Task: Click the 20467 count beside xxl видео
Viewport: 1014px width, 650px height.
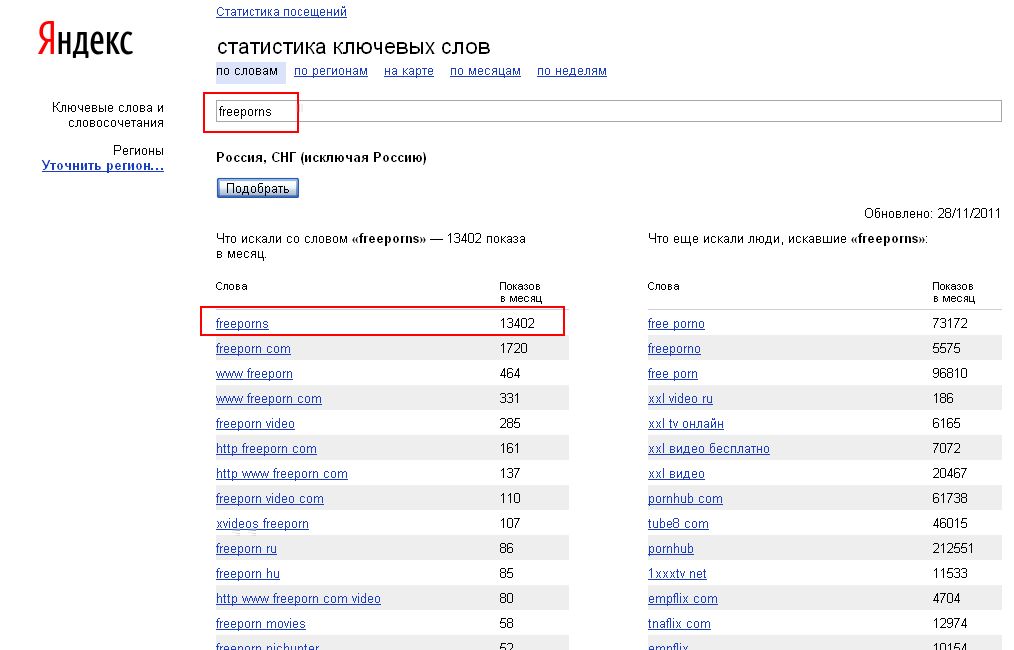Action: click(950, 474)
